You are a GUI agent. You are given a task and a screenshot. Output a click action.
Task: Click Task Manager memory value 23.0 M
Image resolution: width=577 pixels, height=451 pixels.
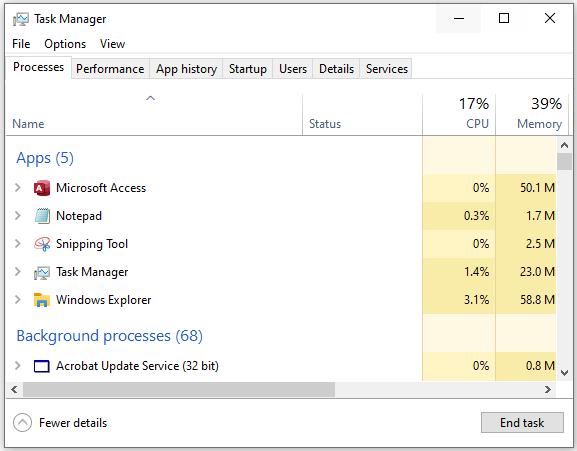pos(537,272)
